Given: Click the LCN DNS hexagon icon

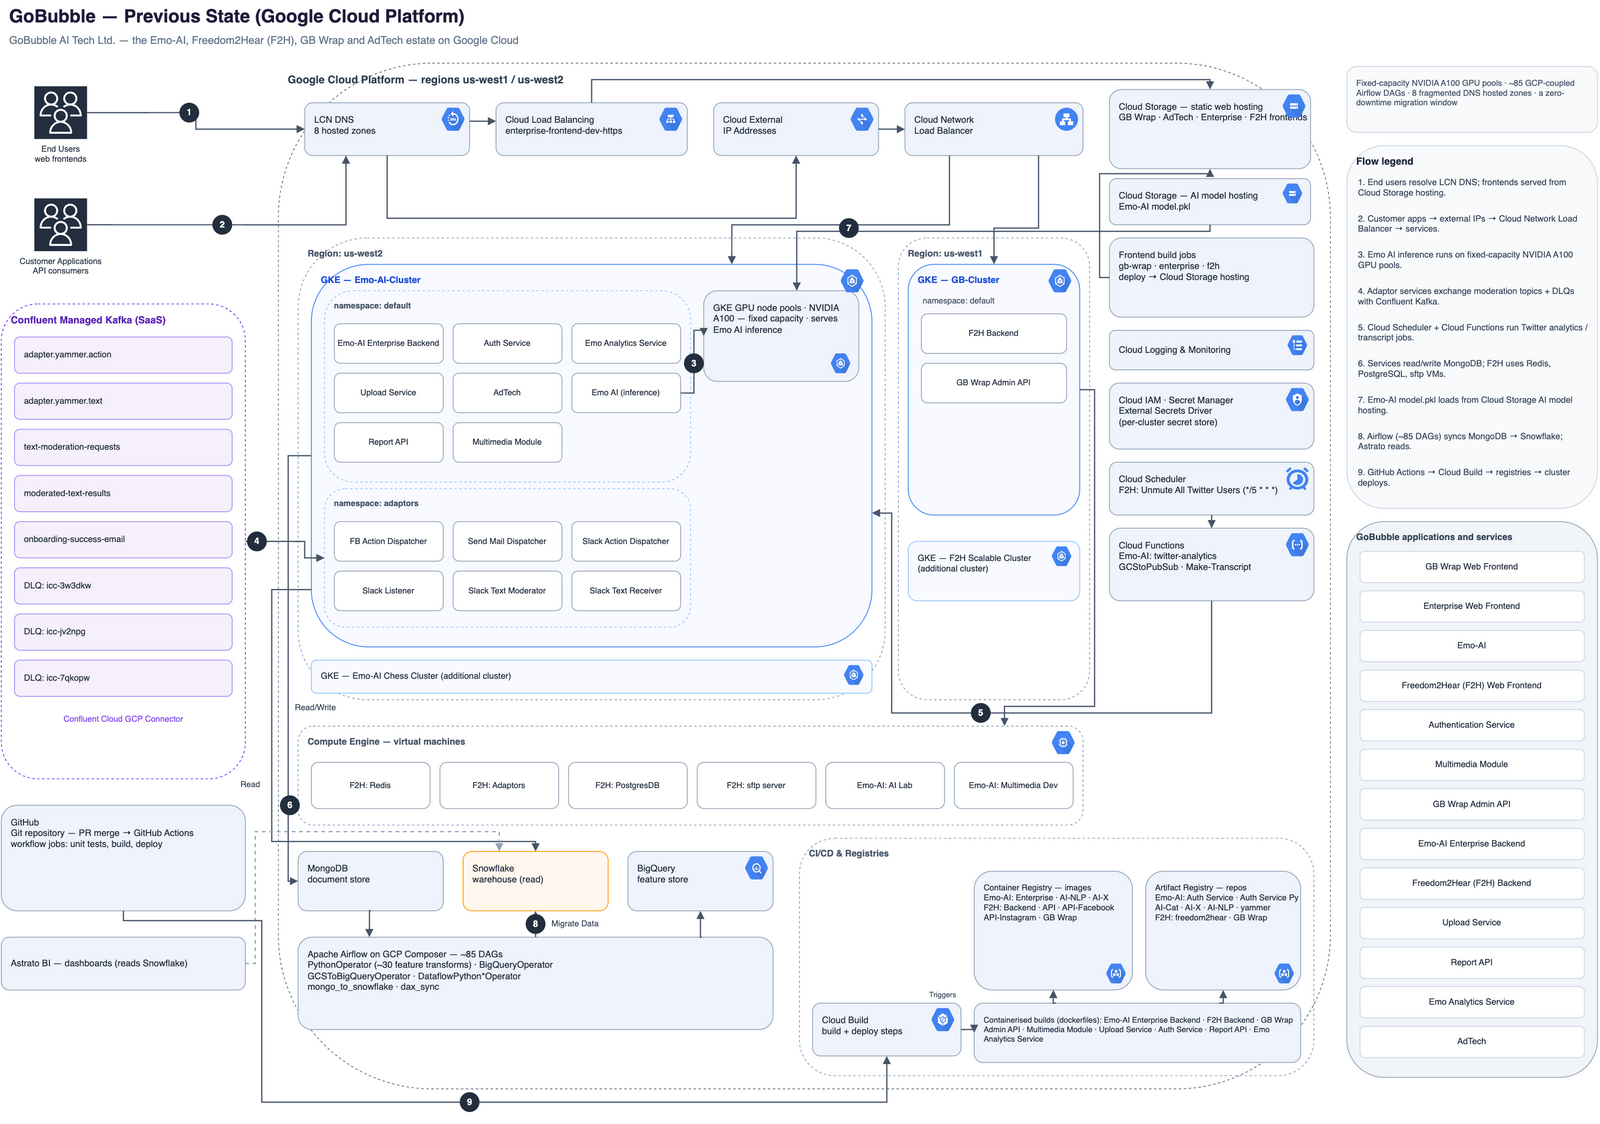Looking at the screenshot, I should pos(452,120).
